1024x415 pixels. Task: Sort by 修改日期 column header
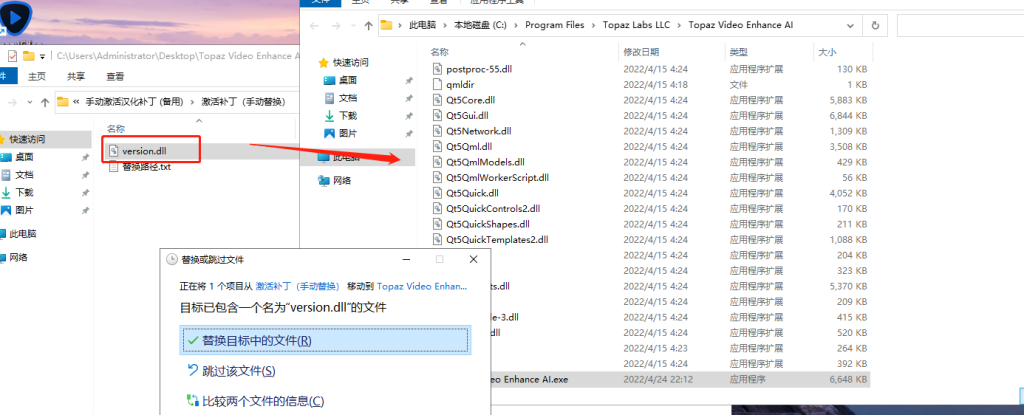tap(641, 52)
